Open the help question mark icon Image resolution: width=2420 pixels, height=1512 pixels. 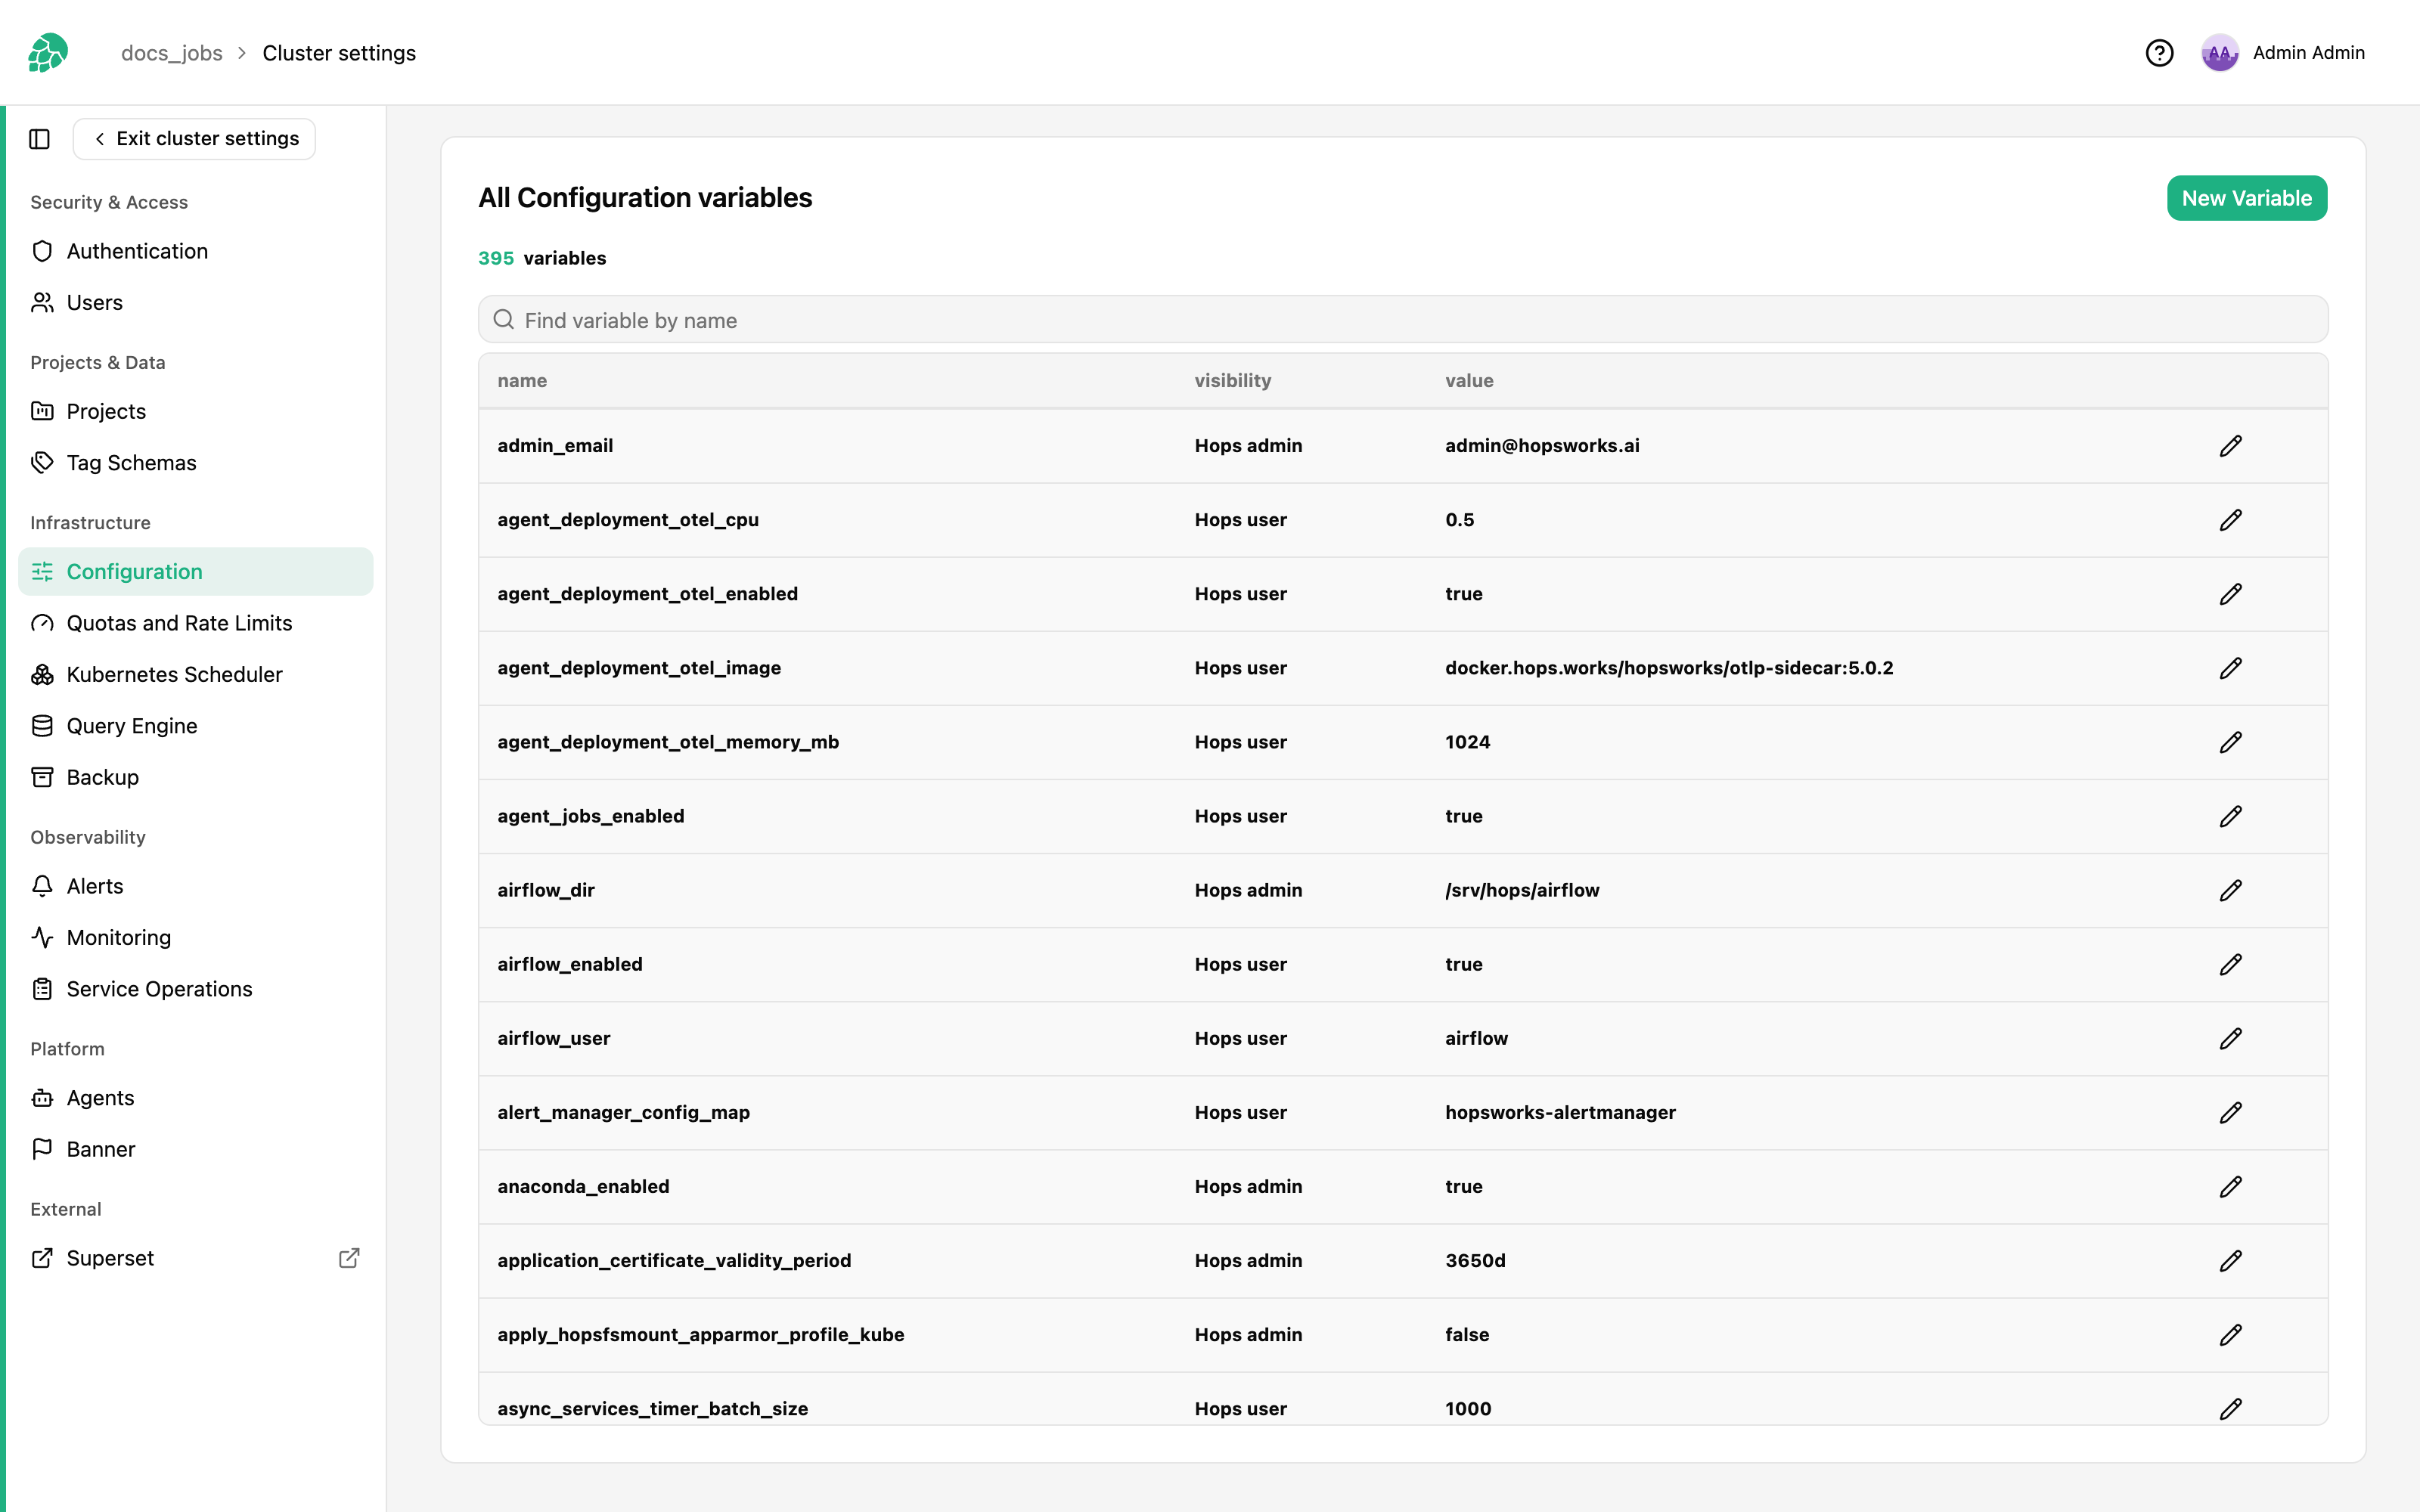pos(2159,53)
